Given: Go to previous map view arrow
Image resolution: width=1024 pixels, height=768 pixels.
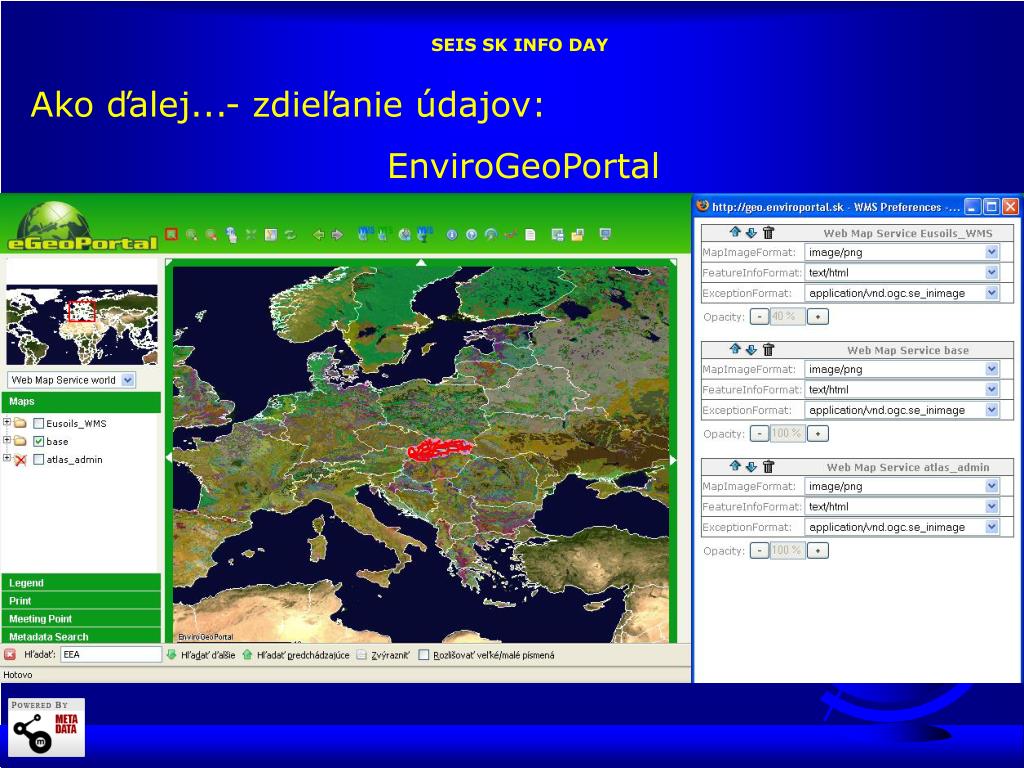Looking at the screenshot, I should click(x=318, y=234).
